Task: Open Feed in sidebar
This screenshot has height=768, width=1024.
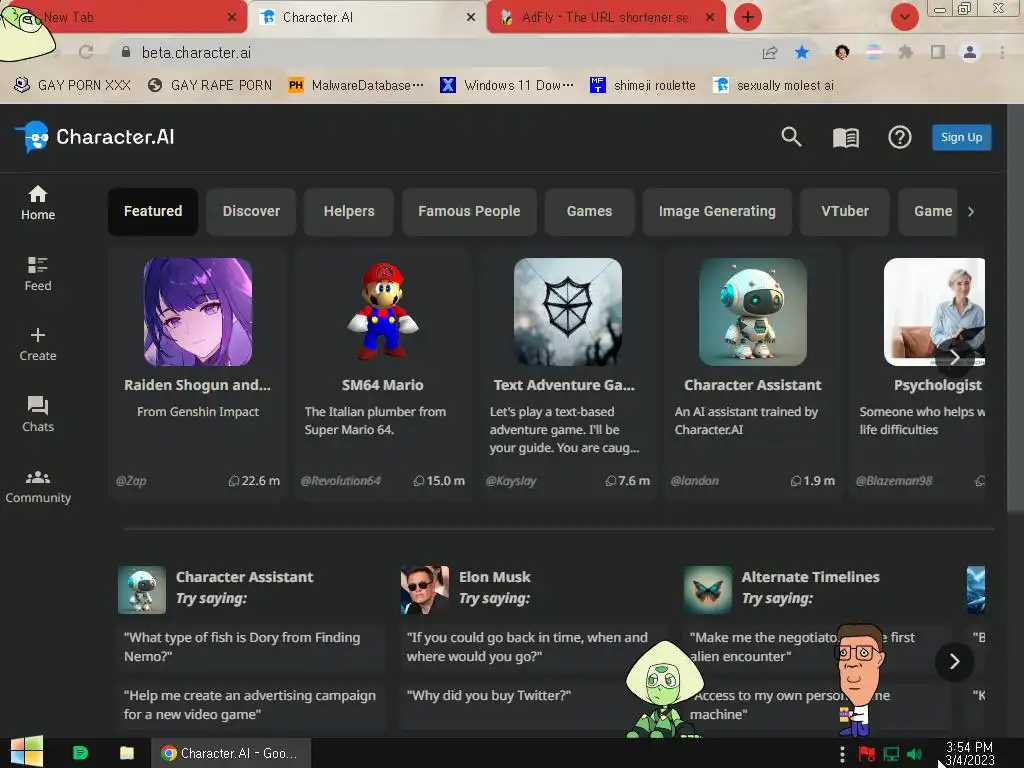Action: click(x=38, y=274)
